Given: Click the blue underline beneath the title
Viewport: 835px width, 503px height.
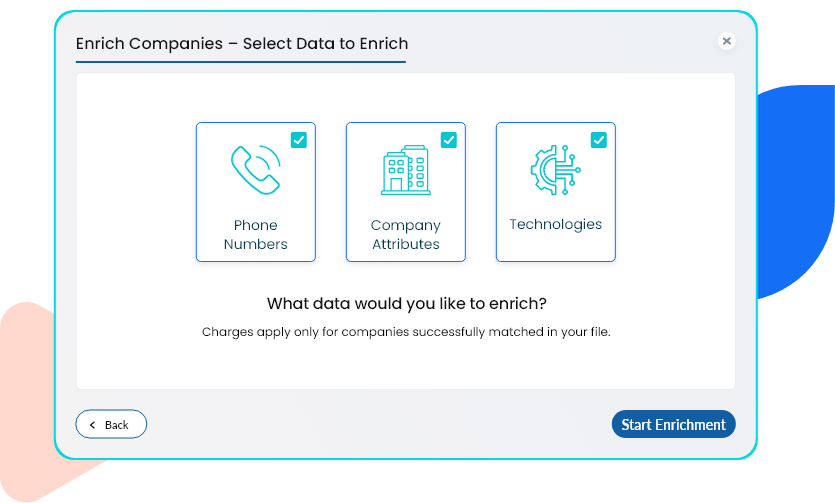Looking at the screenshot, I should (241, 62).
